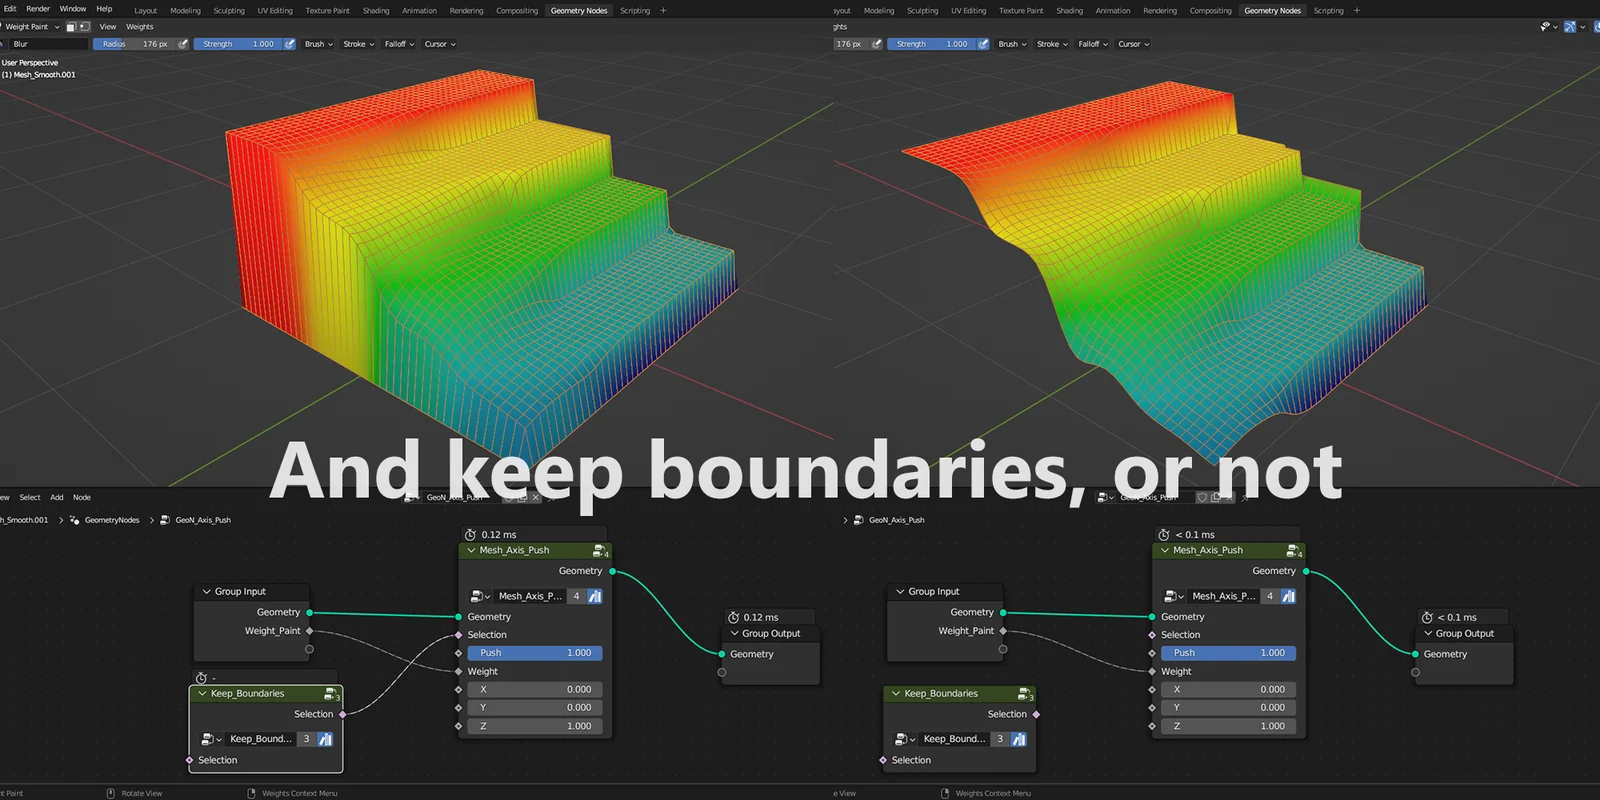The image size is (1600, 800).
Task: Collapse the Group Output node in right editor
Action: click(1428, 634)
